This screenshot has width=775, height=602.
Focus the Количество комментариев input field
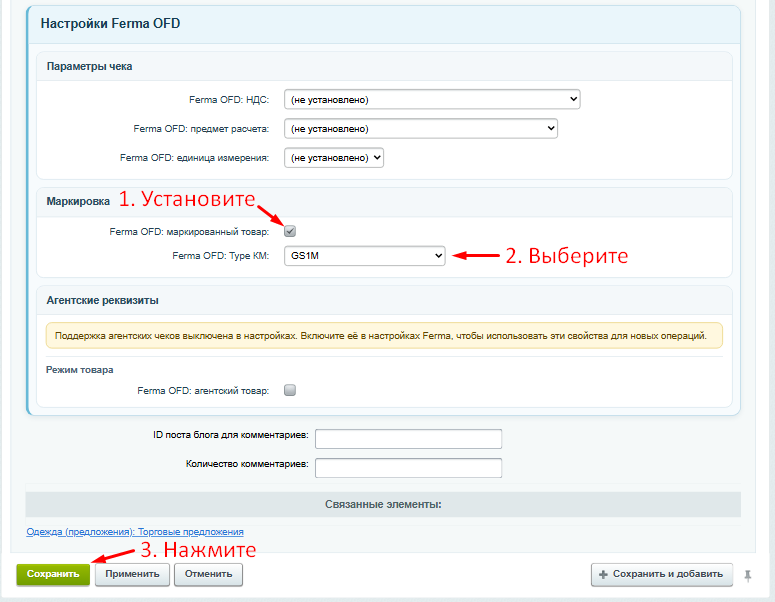pos(408,468)
